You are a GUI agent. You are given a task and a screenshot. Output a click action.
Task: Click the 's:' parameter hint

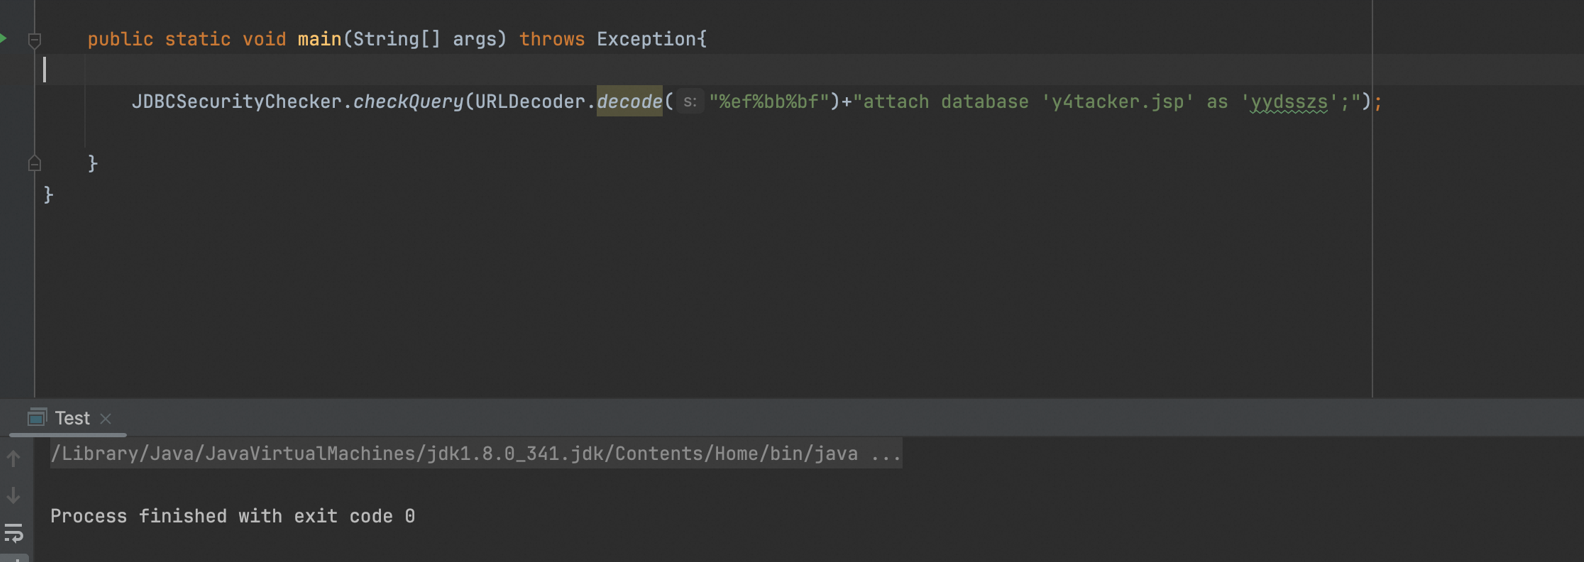pyautogui.click(x=690, y=102)
